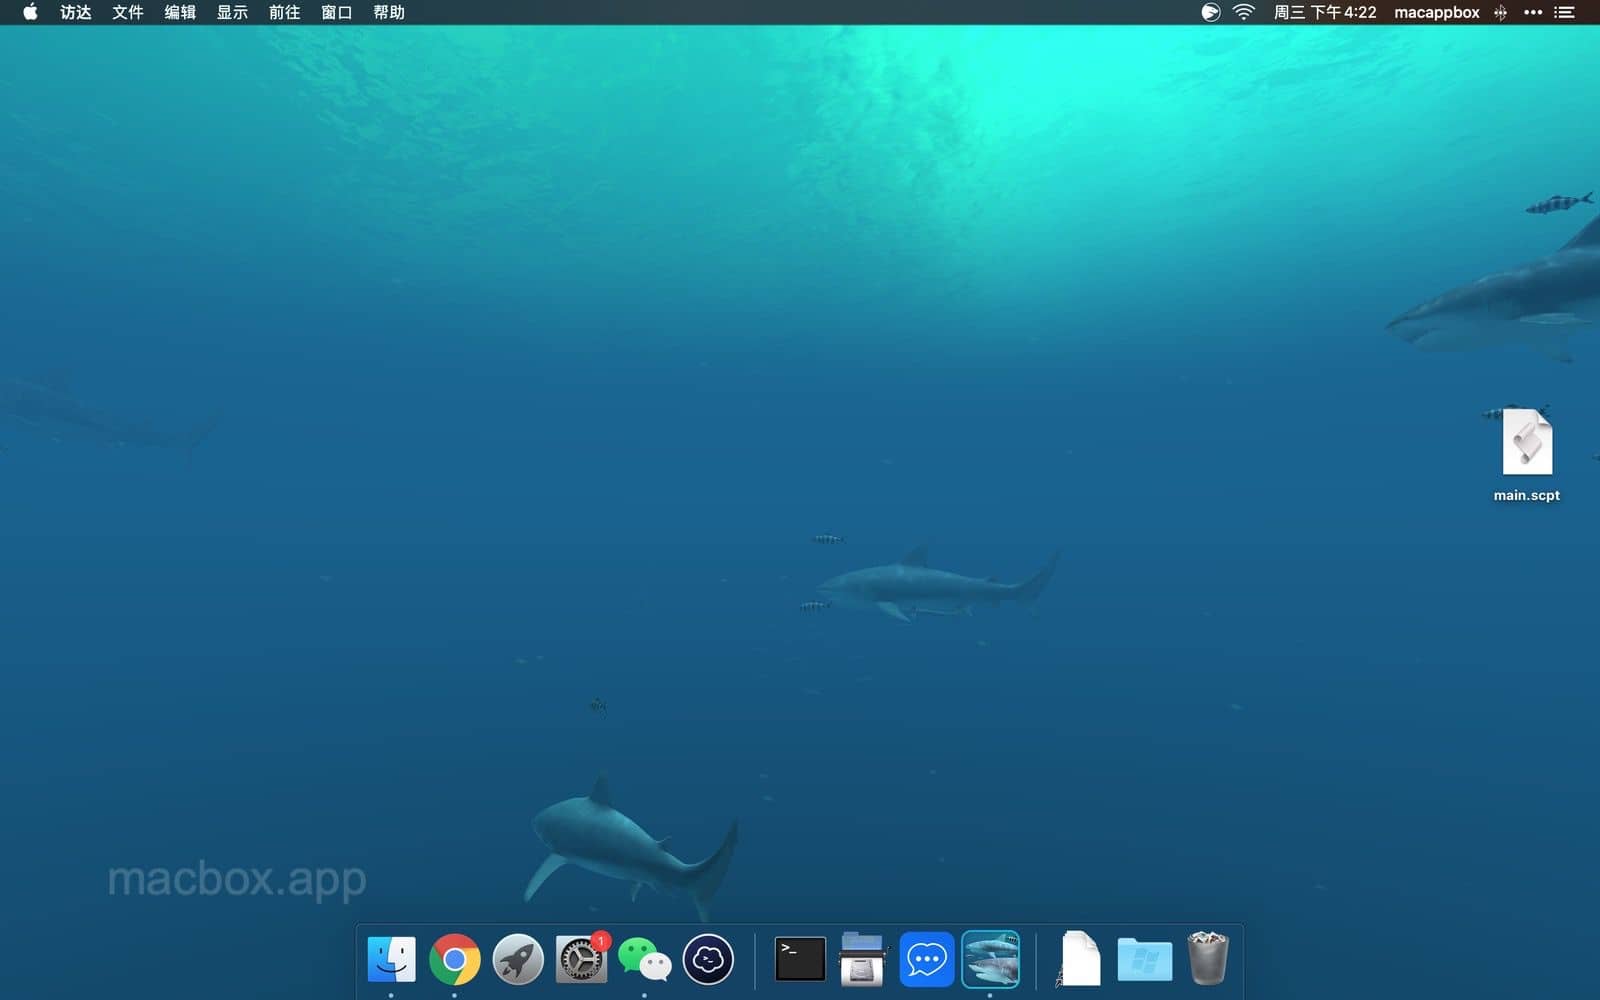Launch Terminal from the Dock
The image size is (1600, 1000).
(x=800, y=959)
